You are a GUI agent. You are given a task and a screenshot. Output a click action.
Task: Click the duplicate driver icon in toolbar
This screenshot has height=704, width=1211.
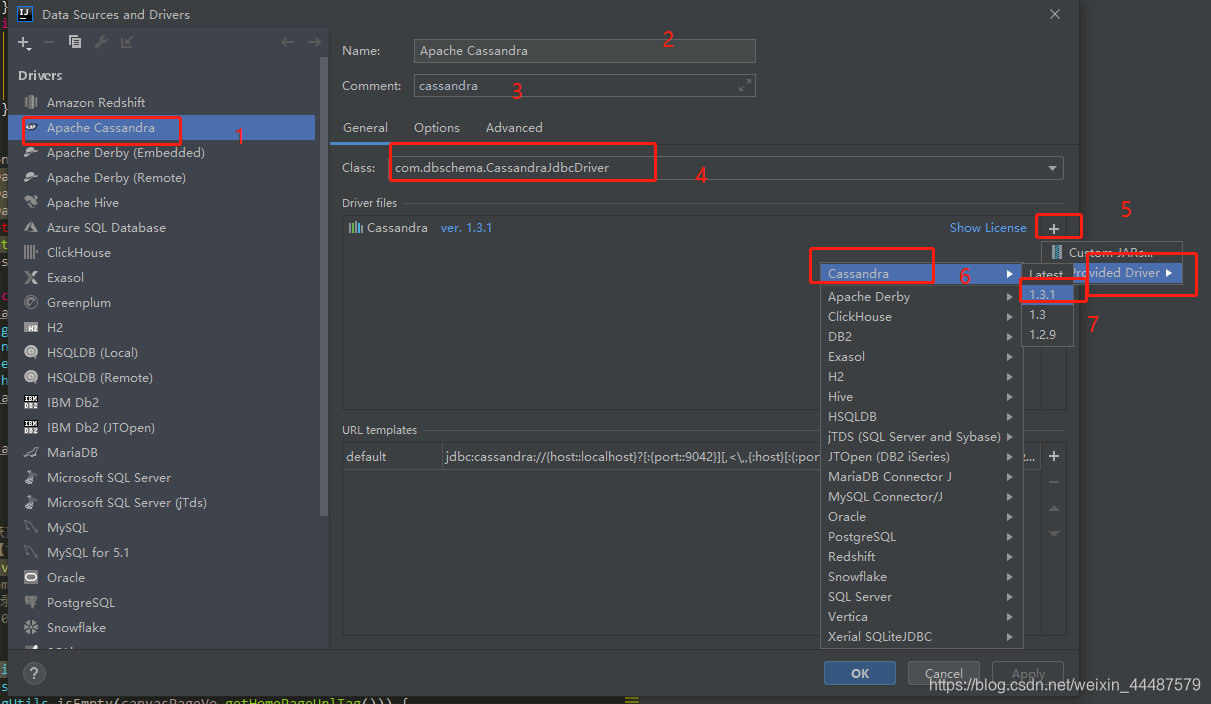point(75,42)
